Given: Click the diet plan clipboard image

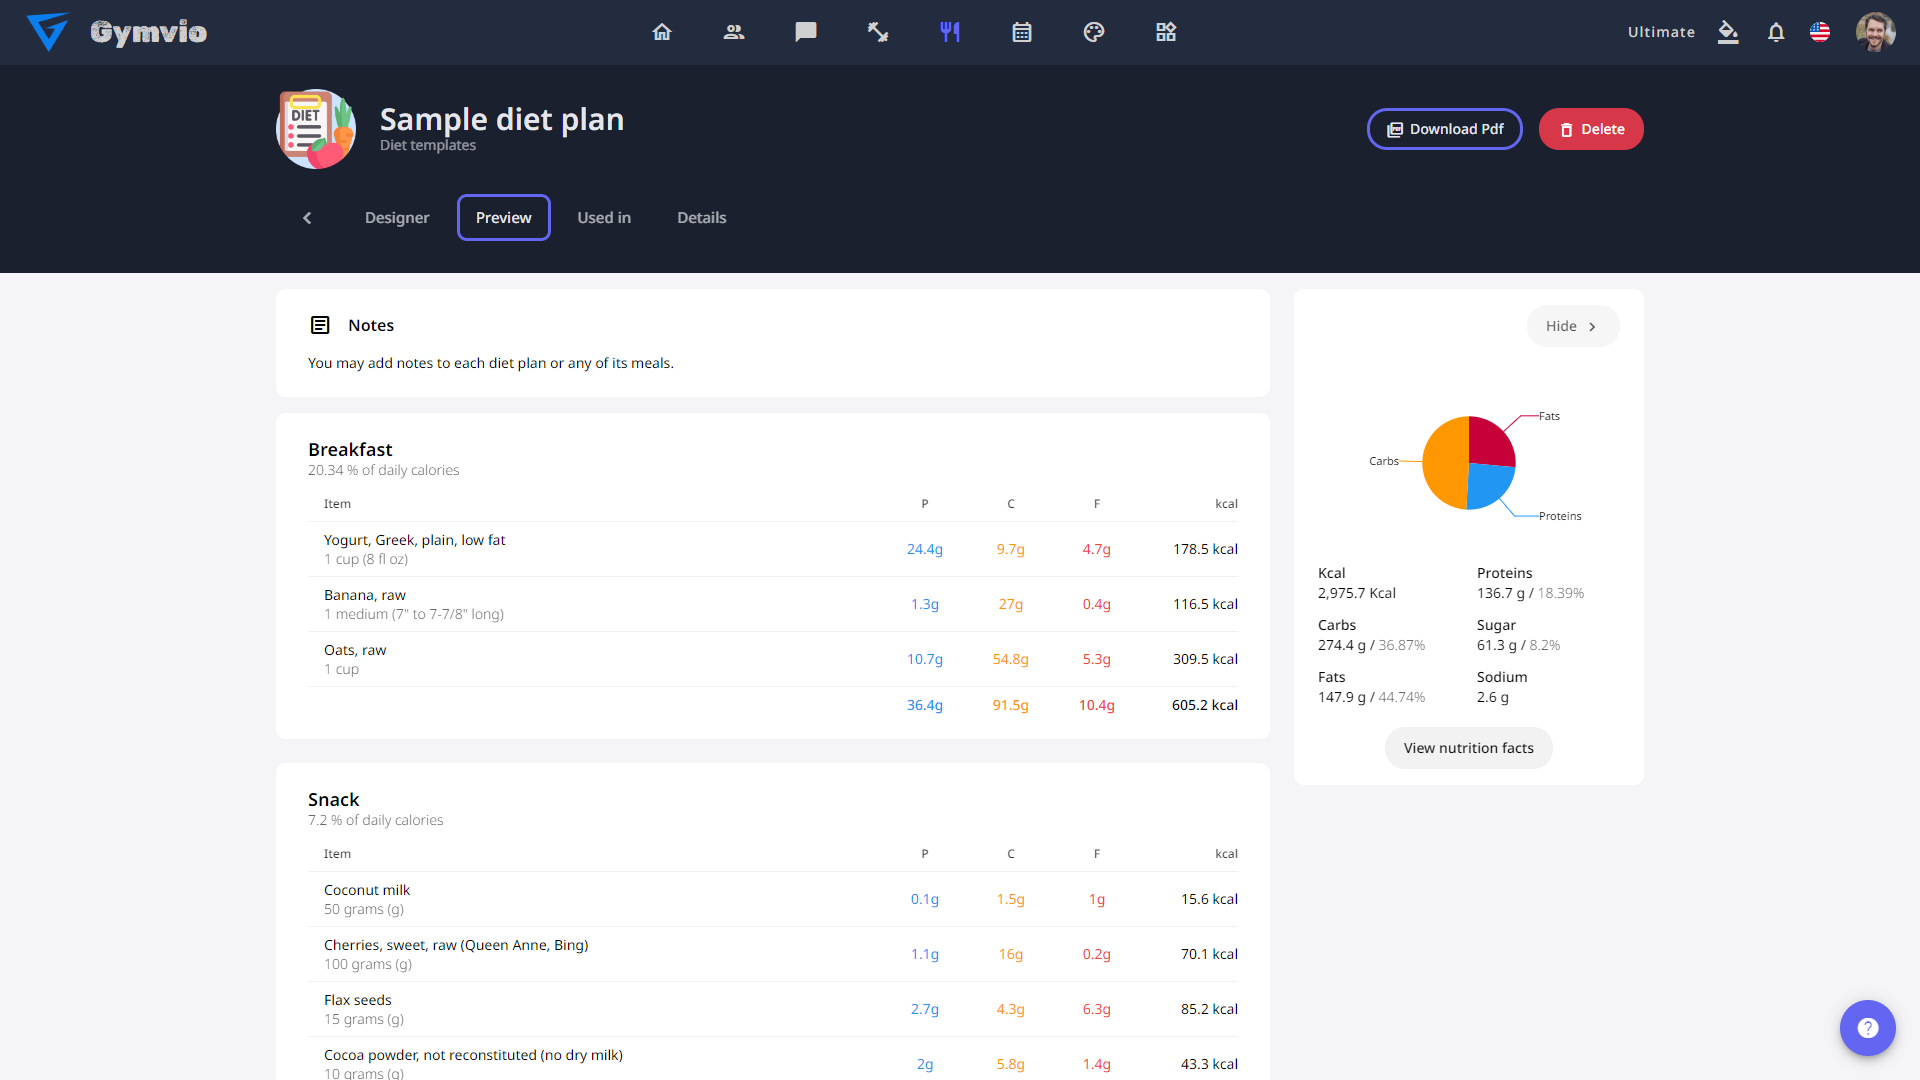Looking at the screenshot, I should 316,129.
